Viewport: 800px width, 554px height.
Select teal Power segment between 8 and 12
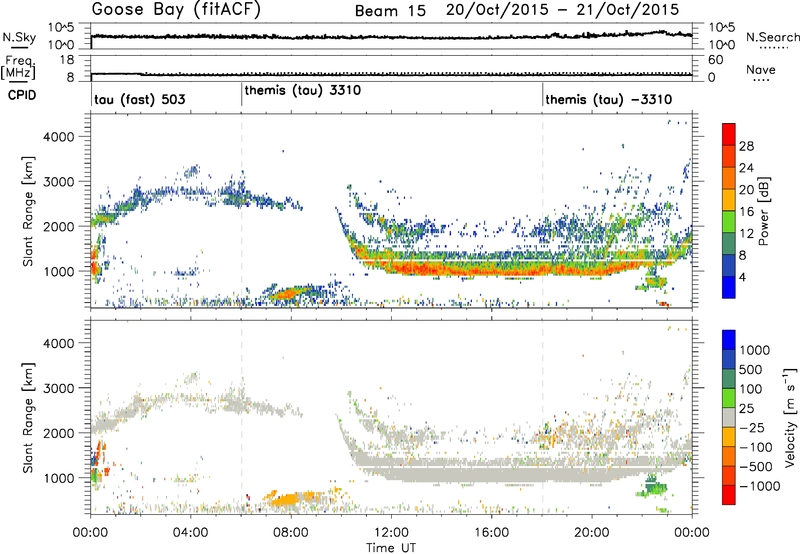729,243
